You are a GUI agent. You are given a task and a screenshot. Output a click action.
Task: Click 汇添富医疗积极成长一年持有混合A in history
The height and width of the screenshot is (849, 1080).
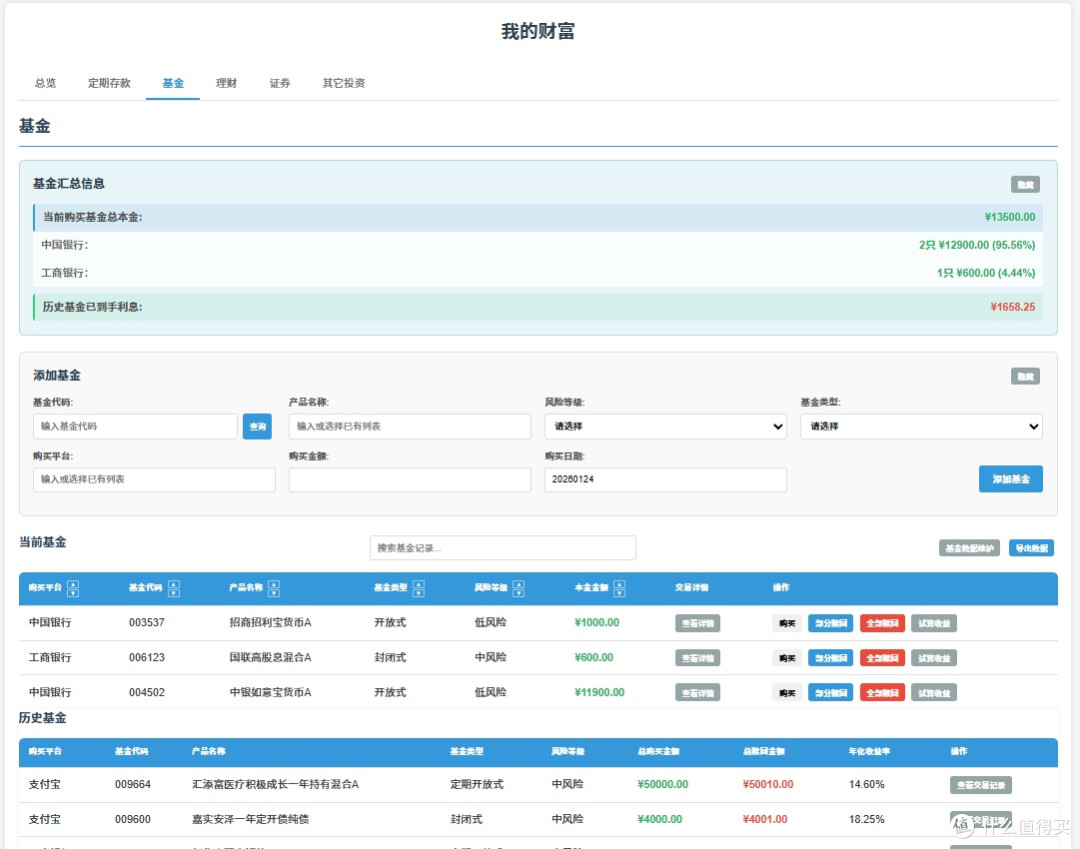[x=276, y=784]
